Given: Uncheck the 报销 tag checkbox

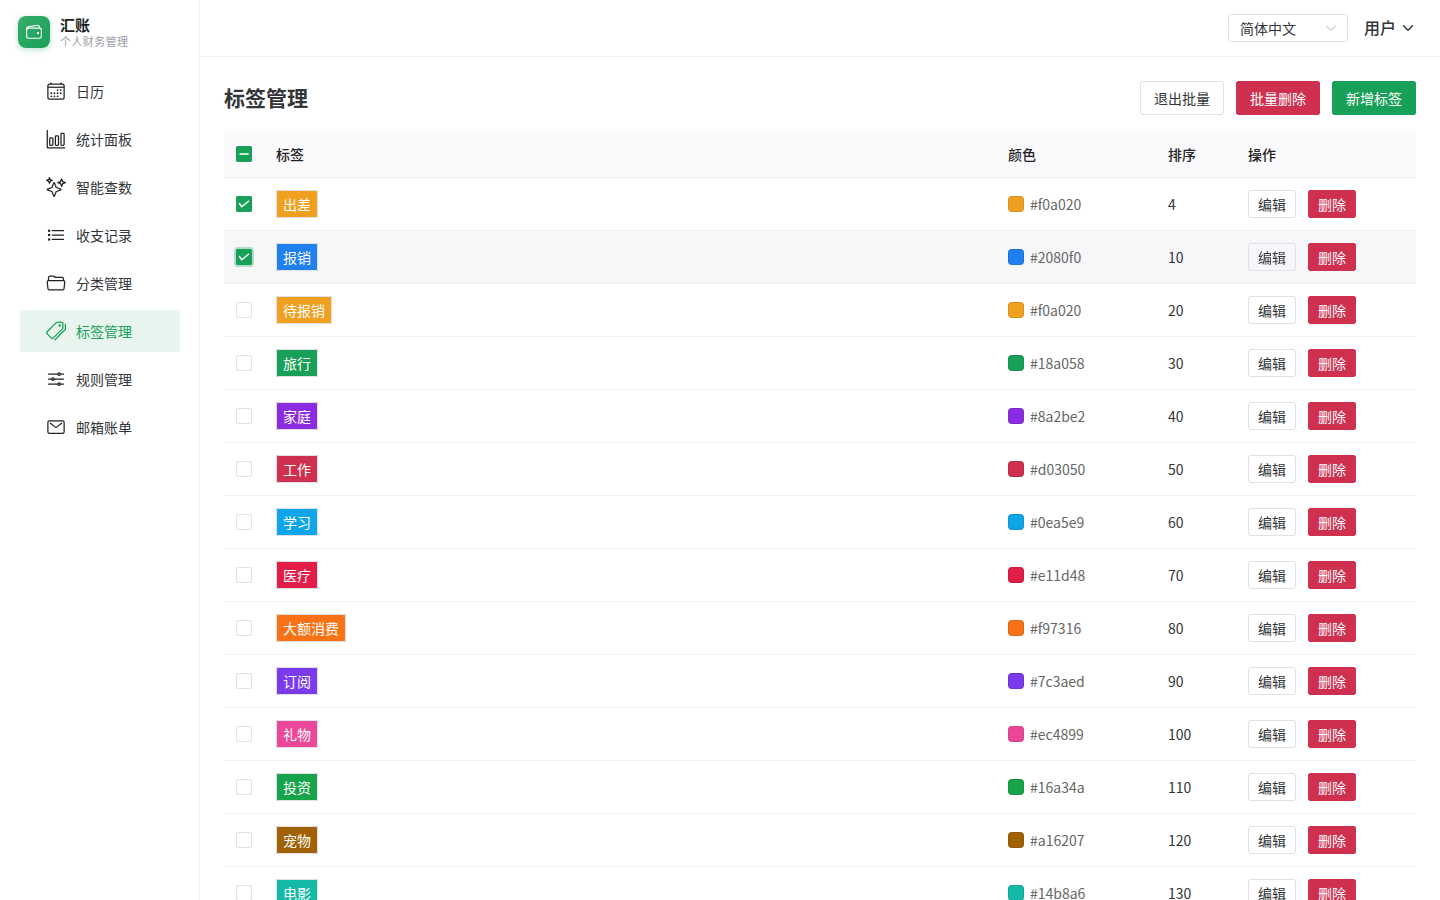Looking at the screenshot, I should [x=244, y=257].
